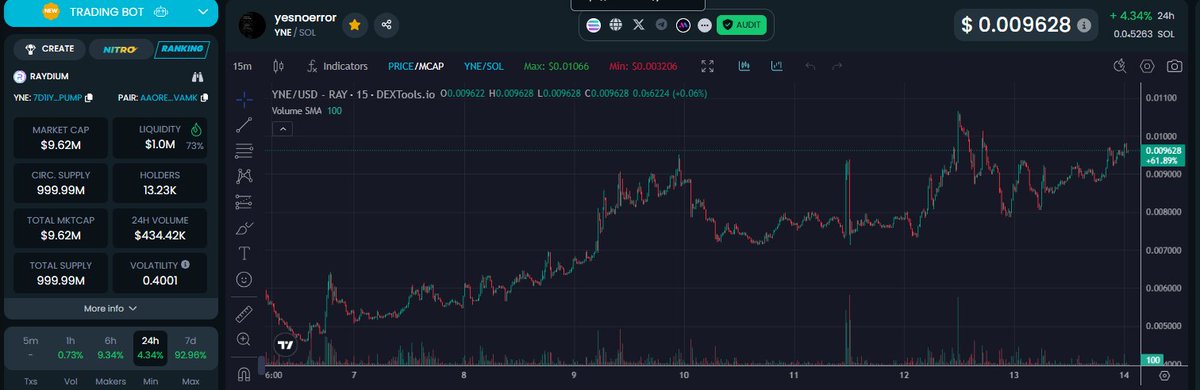The image size is (1200, 390).
Task: Open the Moby social link icon
Action: 683,25
